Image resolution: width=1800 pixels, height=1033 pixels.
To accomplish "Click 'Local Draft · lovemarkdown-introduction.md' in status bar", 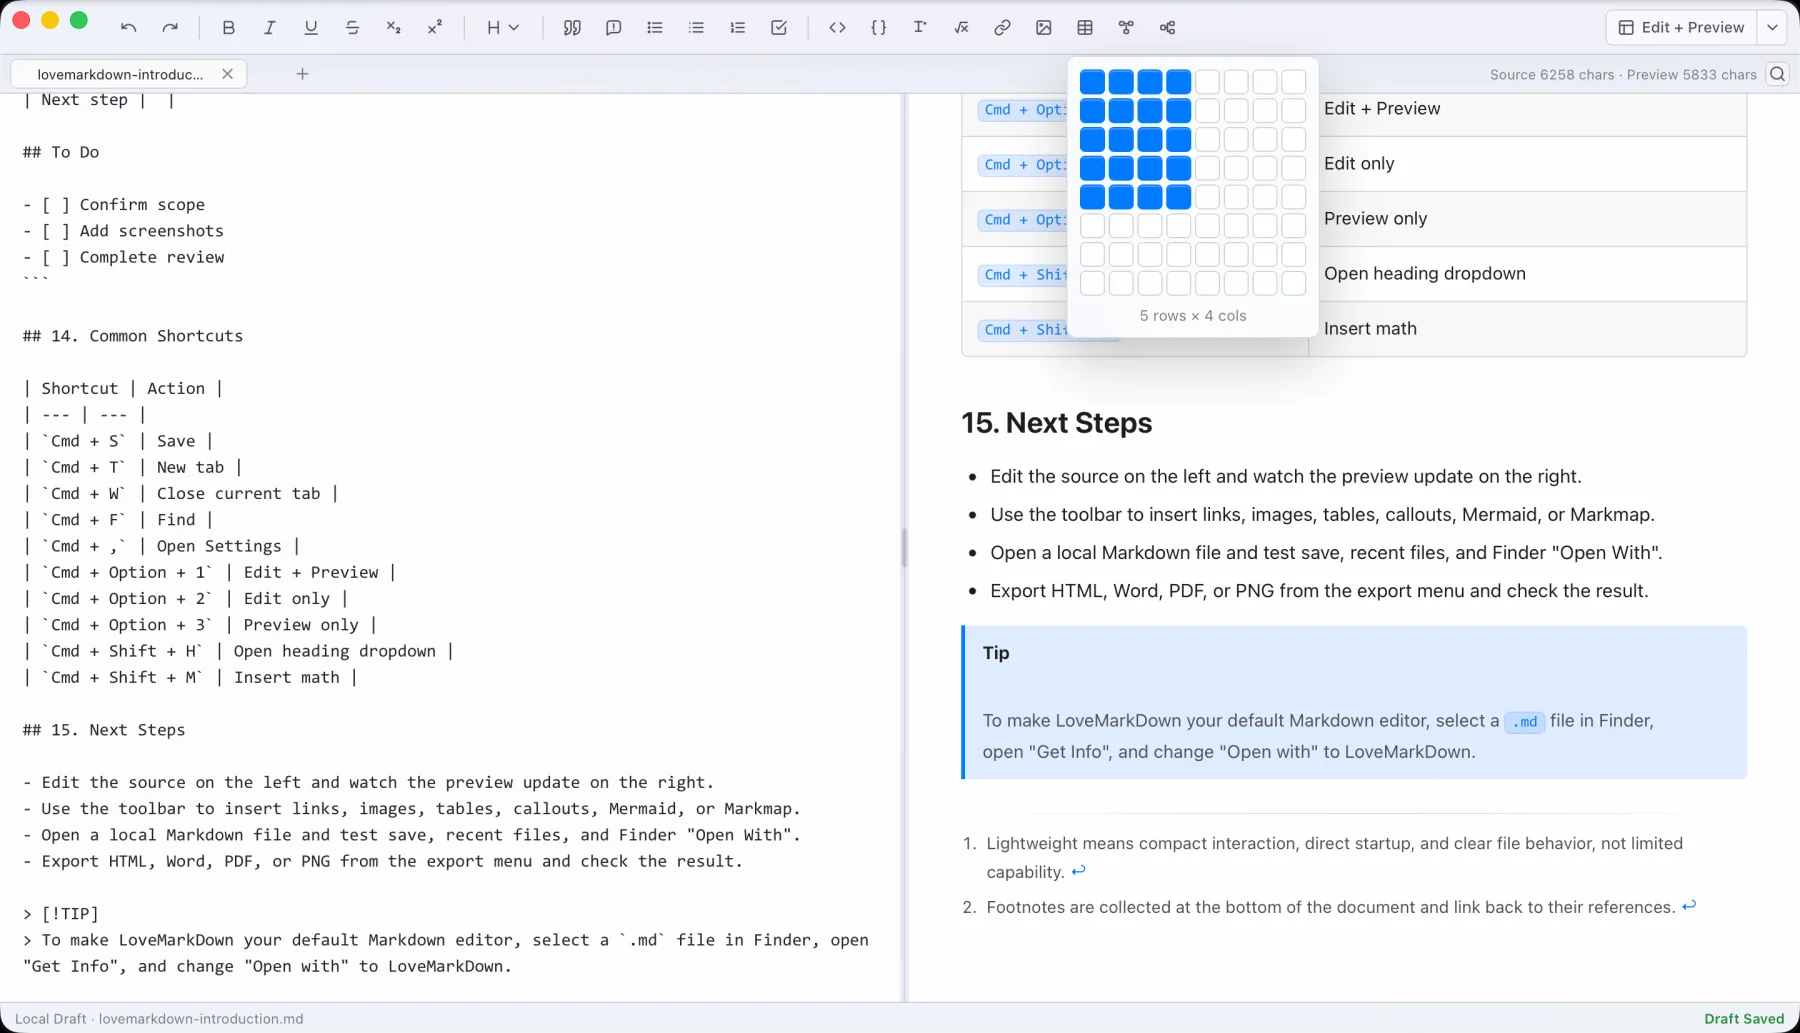I will tap(159, 1019).
